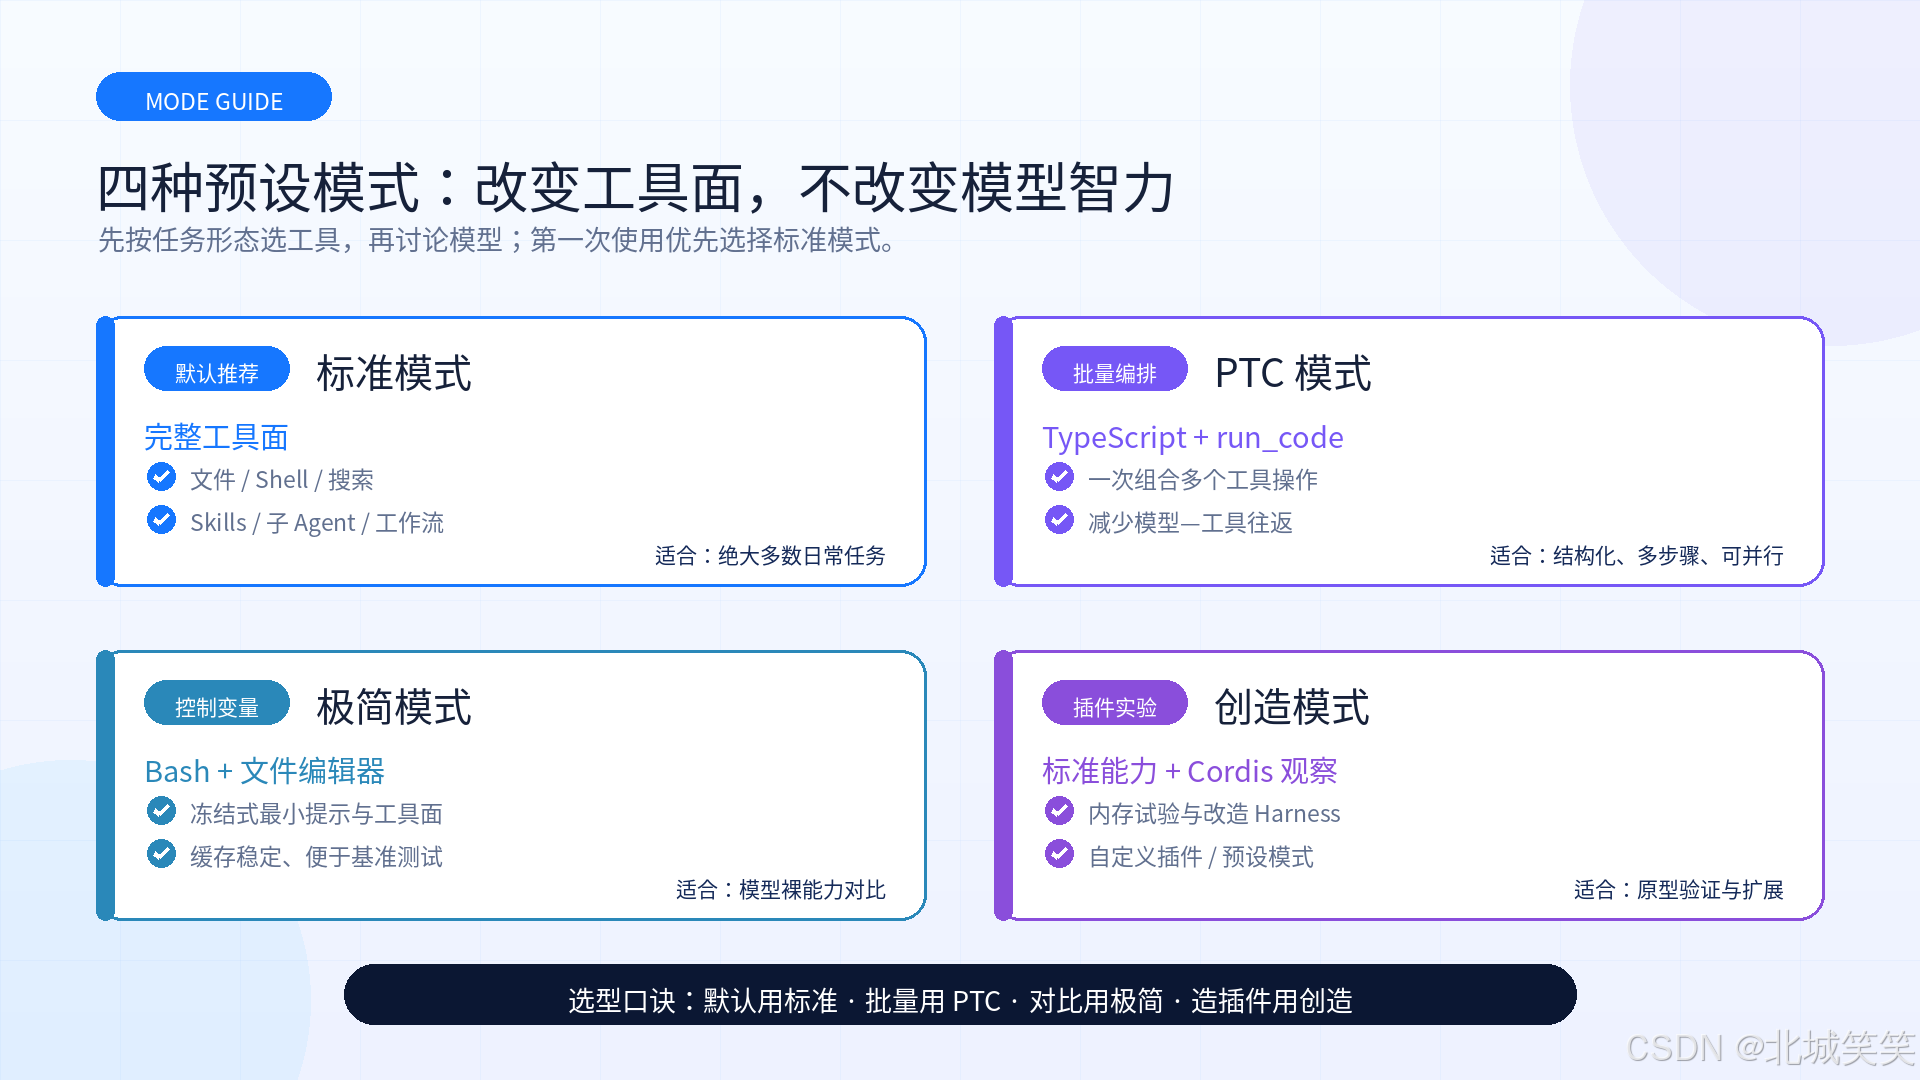Image resolution: width=1920 pixels, height=1080 pixels.
Task: Click the 插件实验 pill label
Action: 1115,704
